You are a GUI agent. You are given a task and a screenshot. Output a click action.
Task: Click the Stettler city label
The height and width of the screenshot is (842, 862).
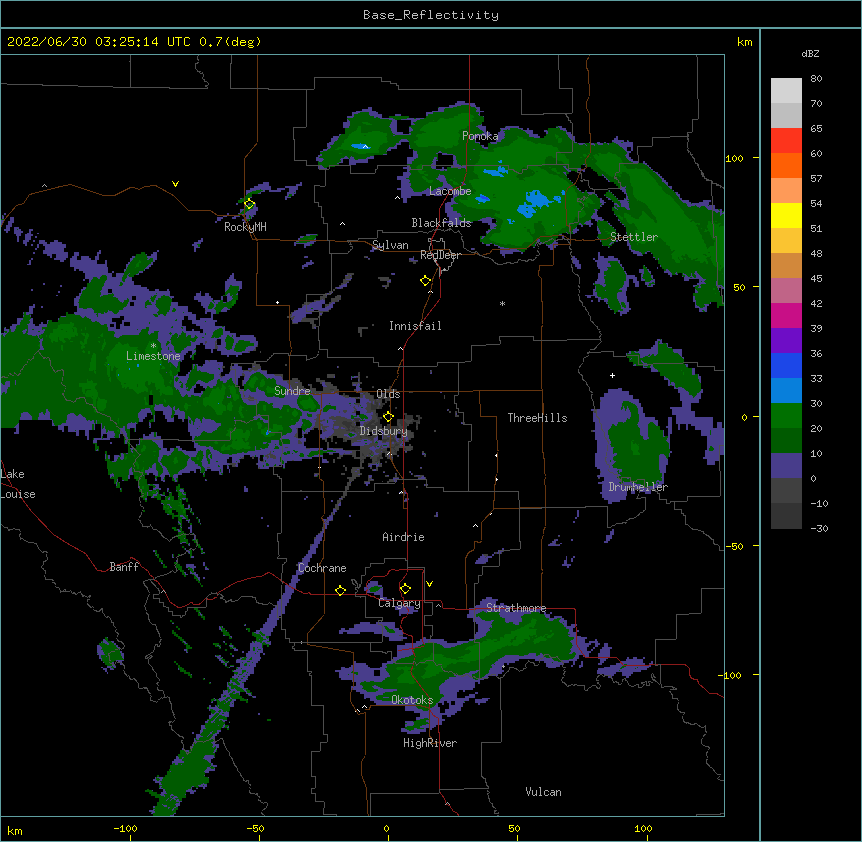[x=634, y=237]
